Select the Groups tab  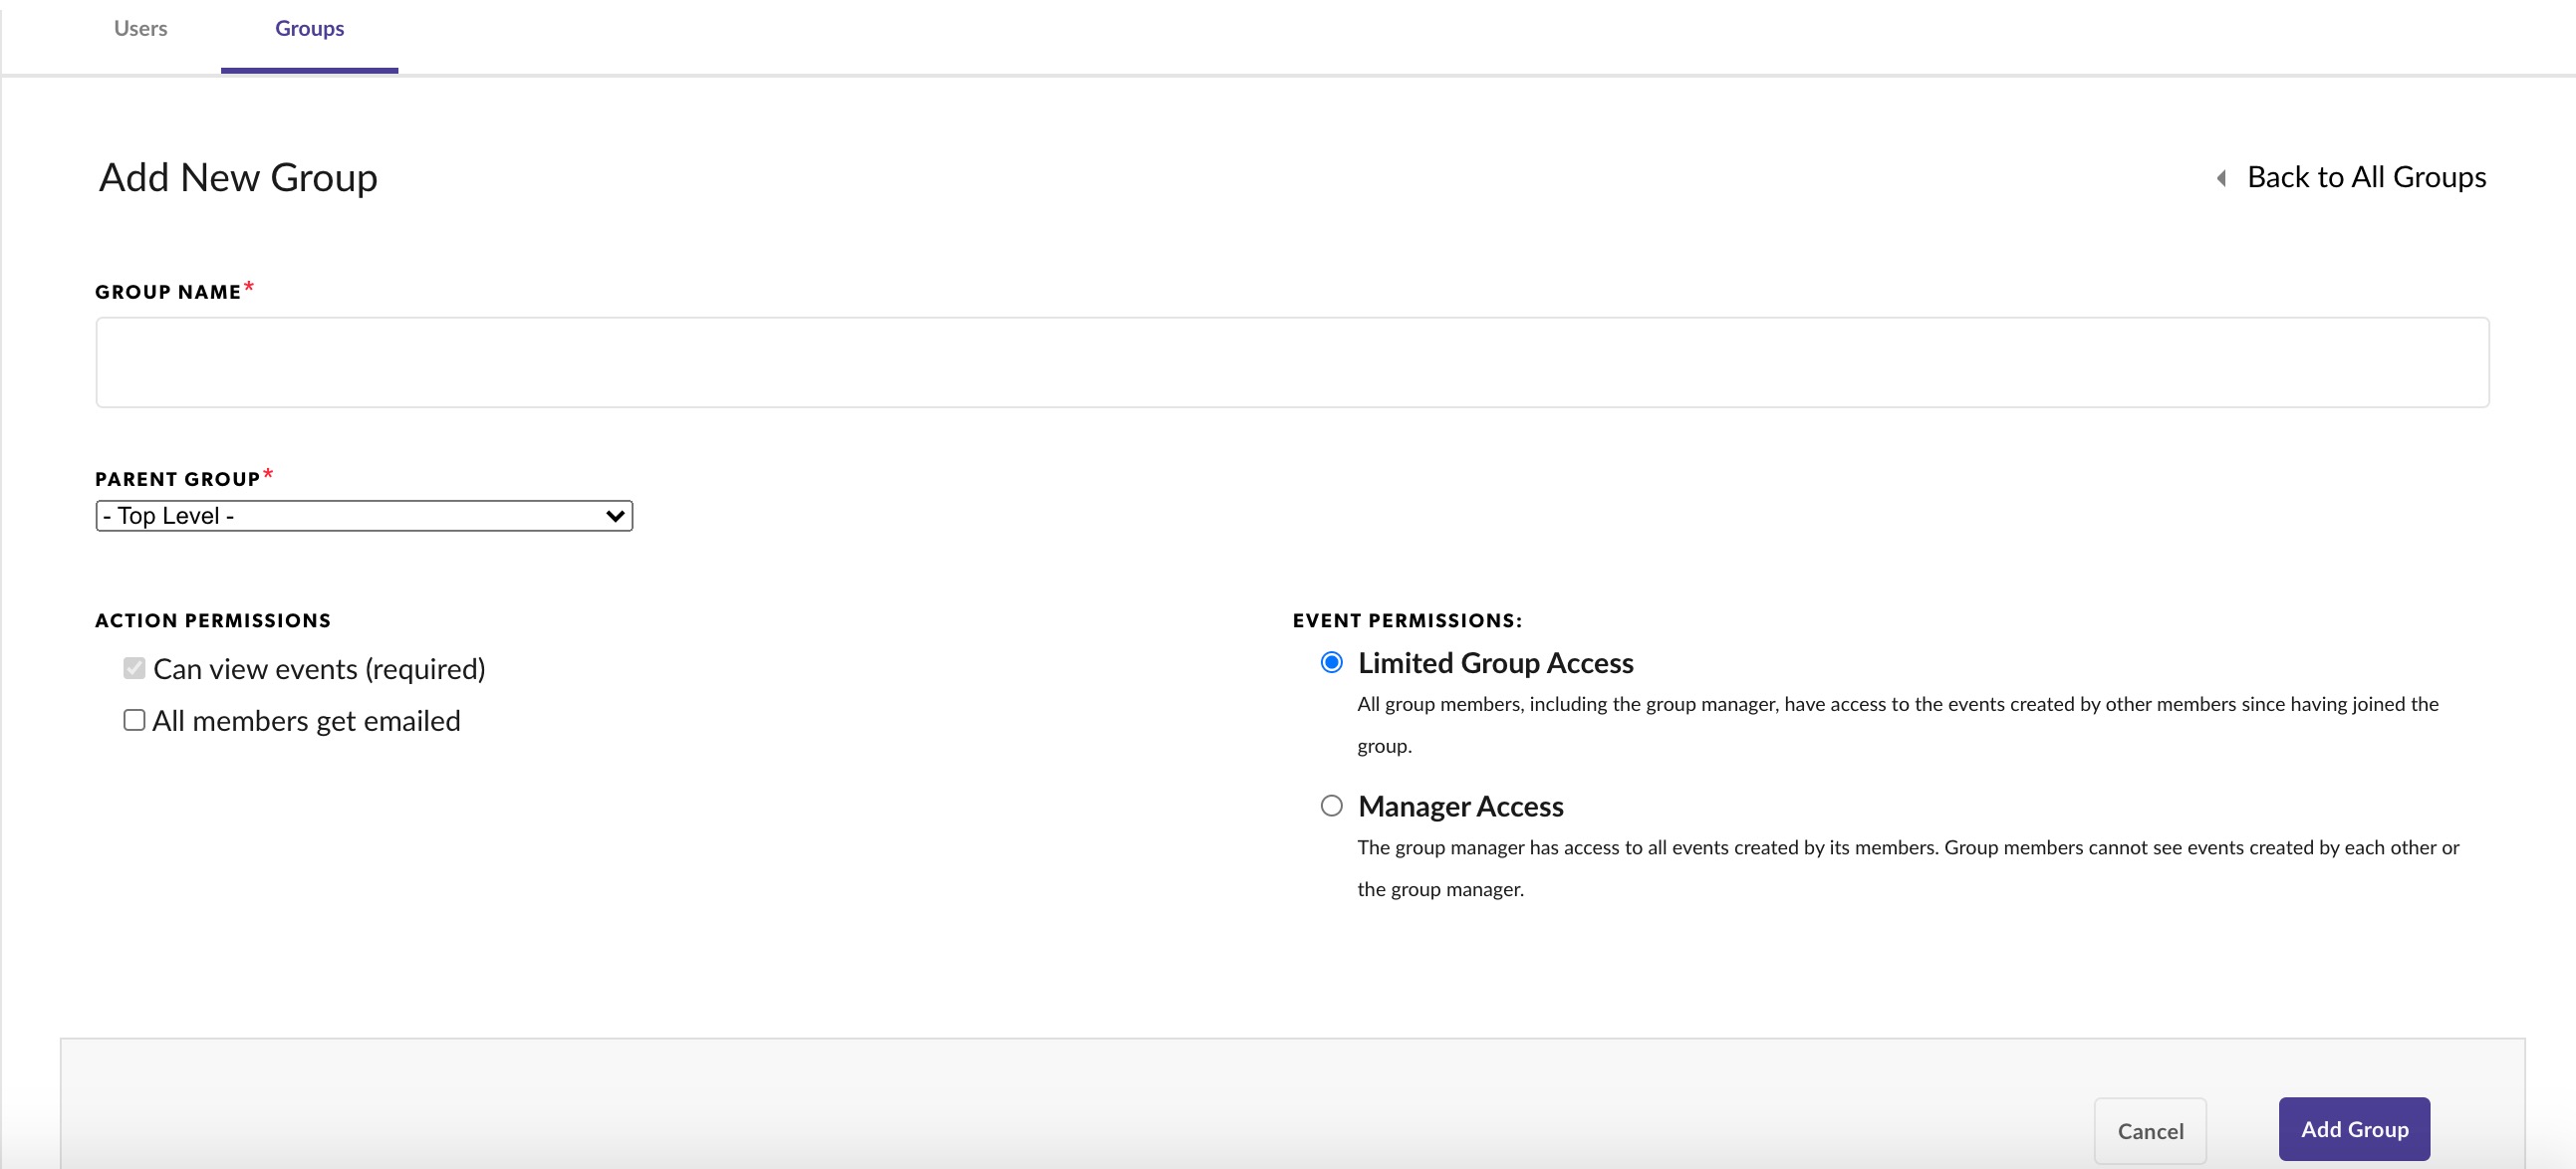tap(309, 29)
